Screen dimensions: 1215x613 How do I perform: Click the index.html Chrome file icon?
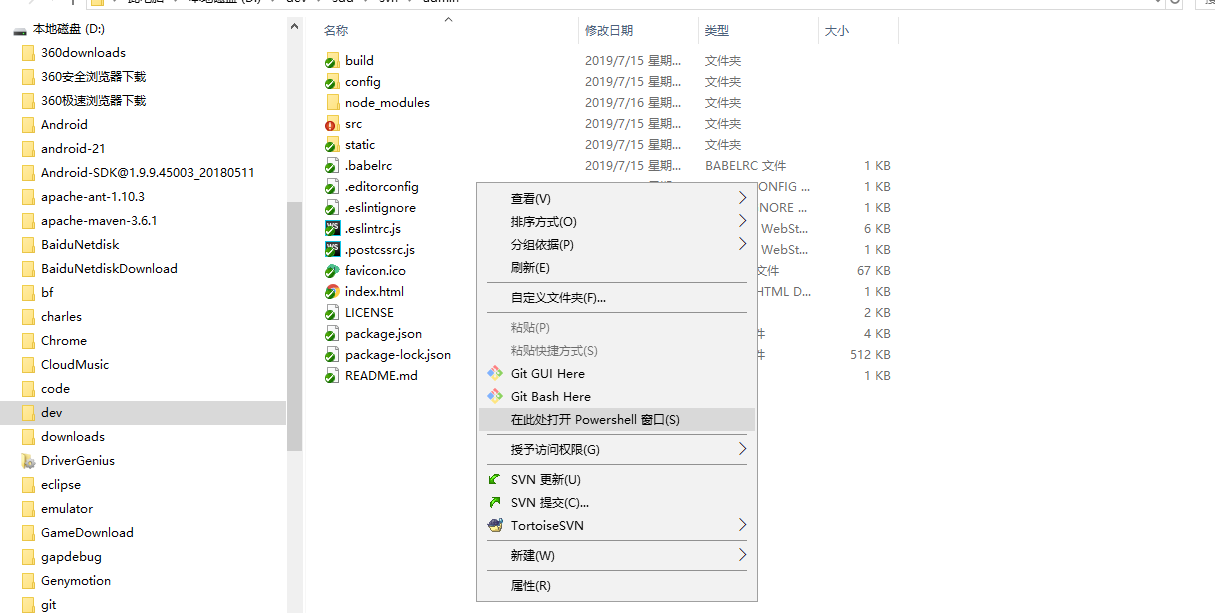point(332,292)
